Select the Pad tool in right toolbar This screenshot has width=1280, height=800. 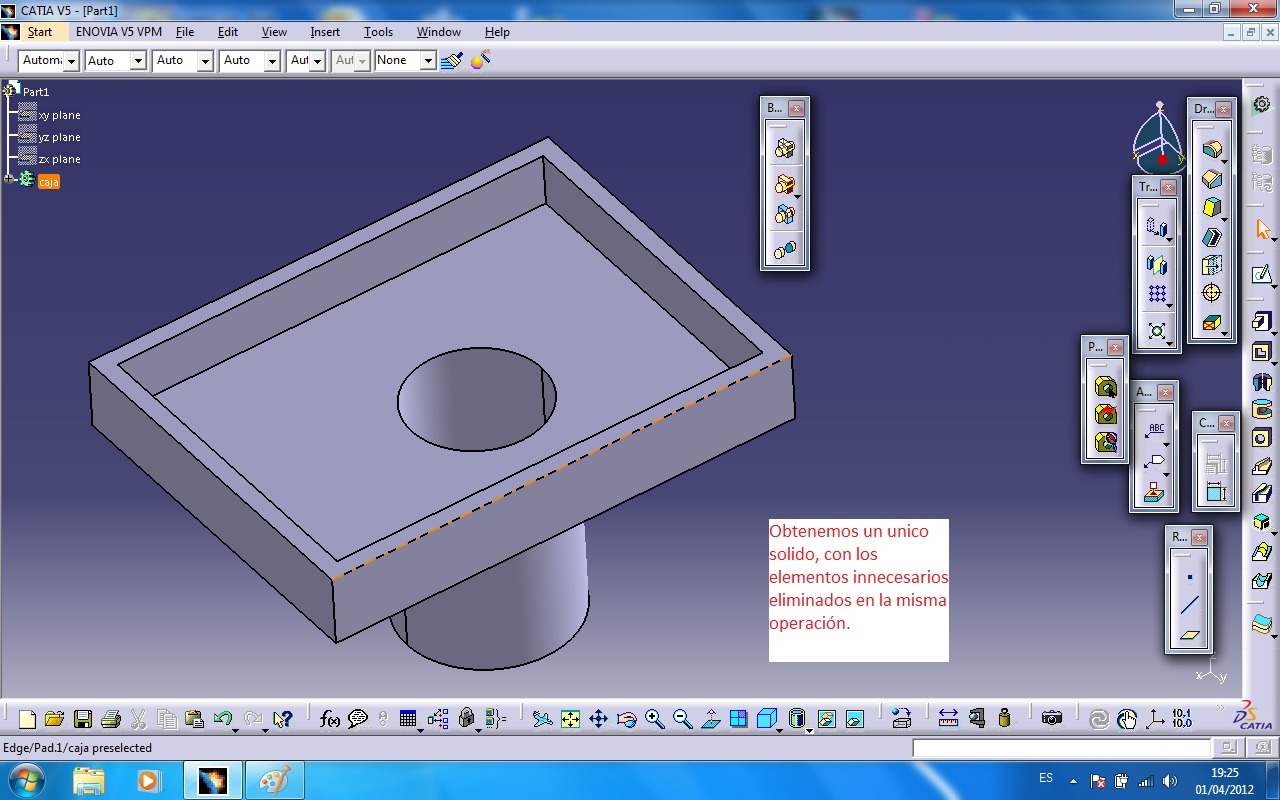point(1262,322)
